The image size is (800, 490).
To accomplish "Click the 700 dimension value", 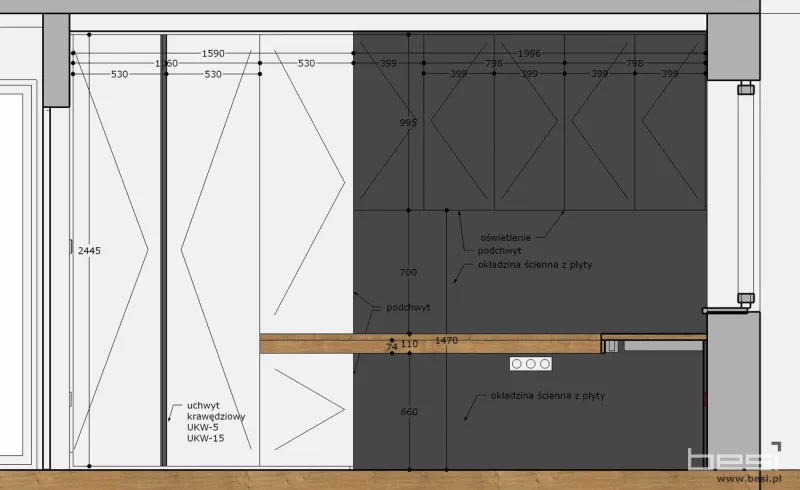I will pos(408,273).
